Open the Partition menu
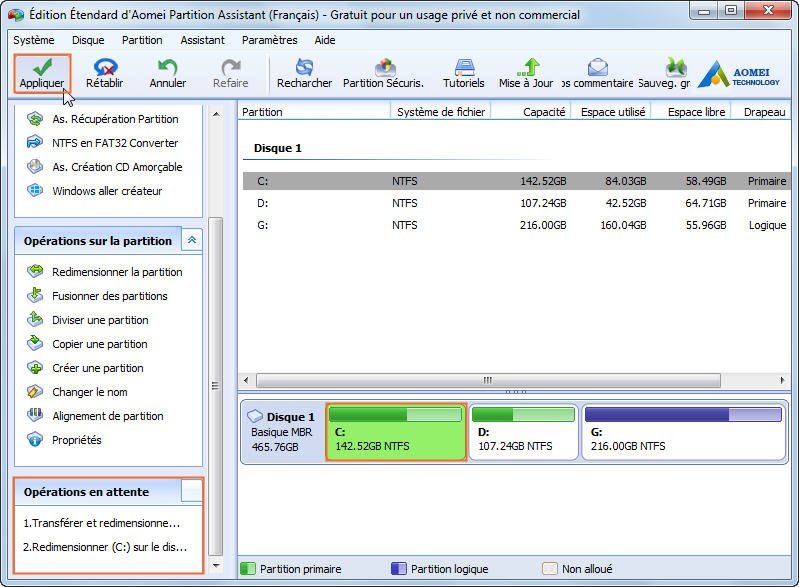799x587 pixels. point(142,40)
